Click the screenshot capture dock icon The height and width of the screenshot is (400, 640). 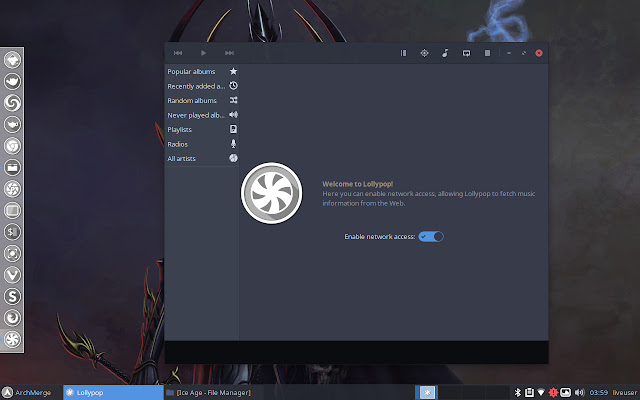pos(12,253)
